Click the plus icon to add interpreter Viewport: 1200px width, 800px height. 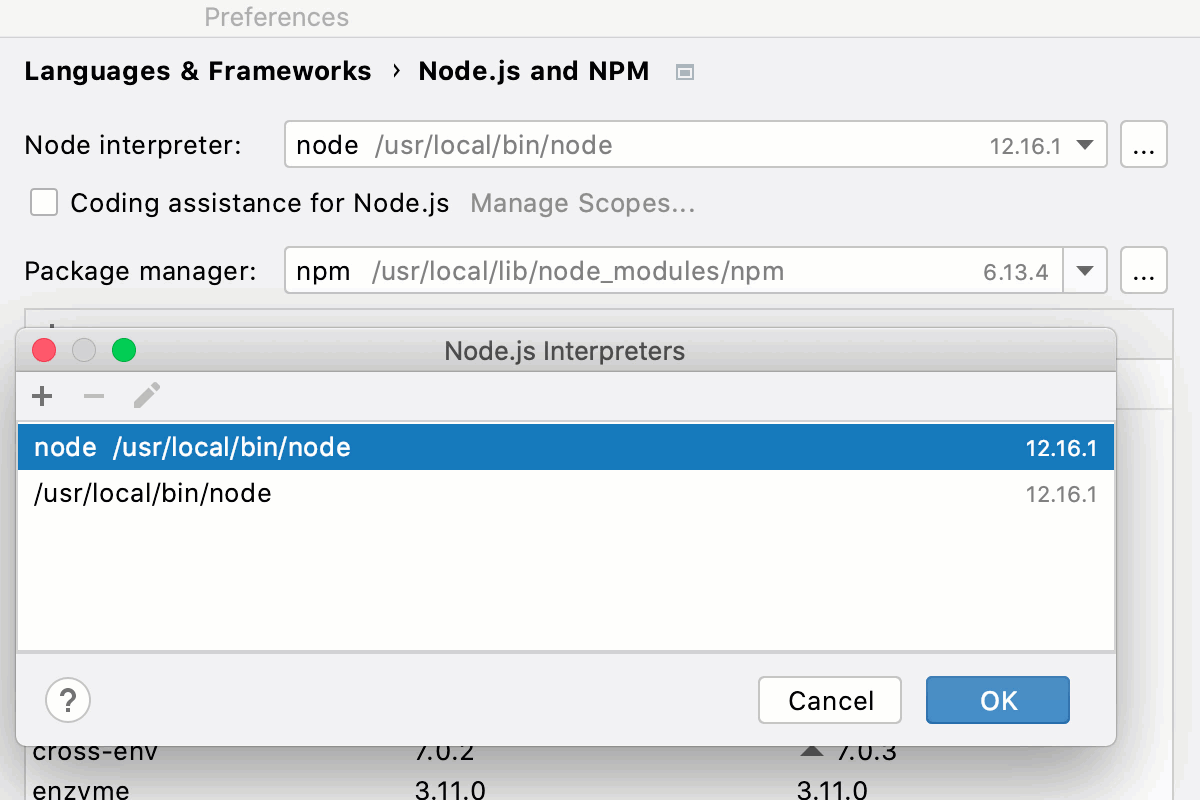point(42,395)
